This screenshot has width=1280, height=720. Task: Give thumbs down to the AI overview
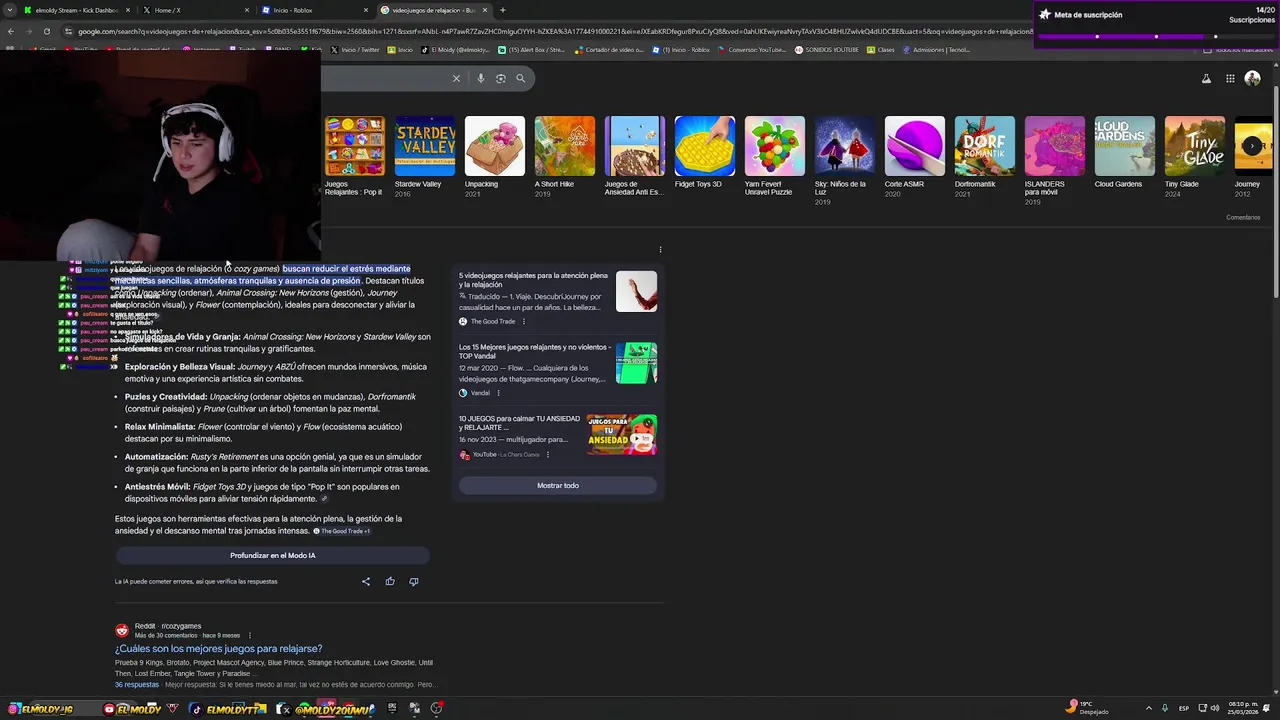414,581
